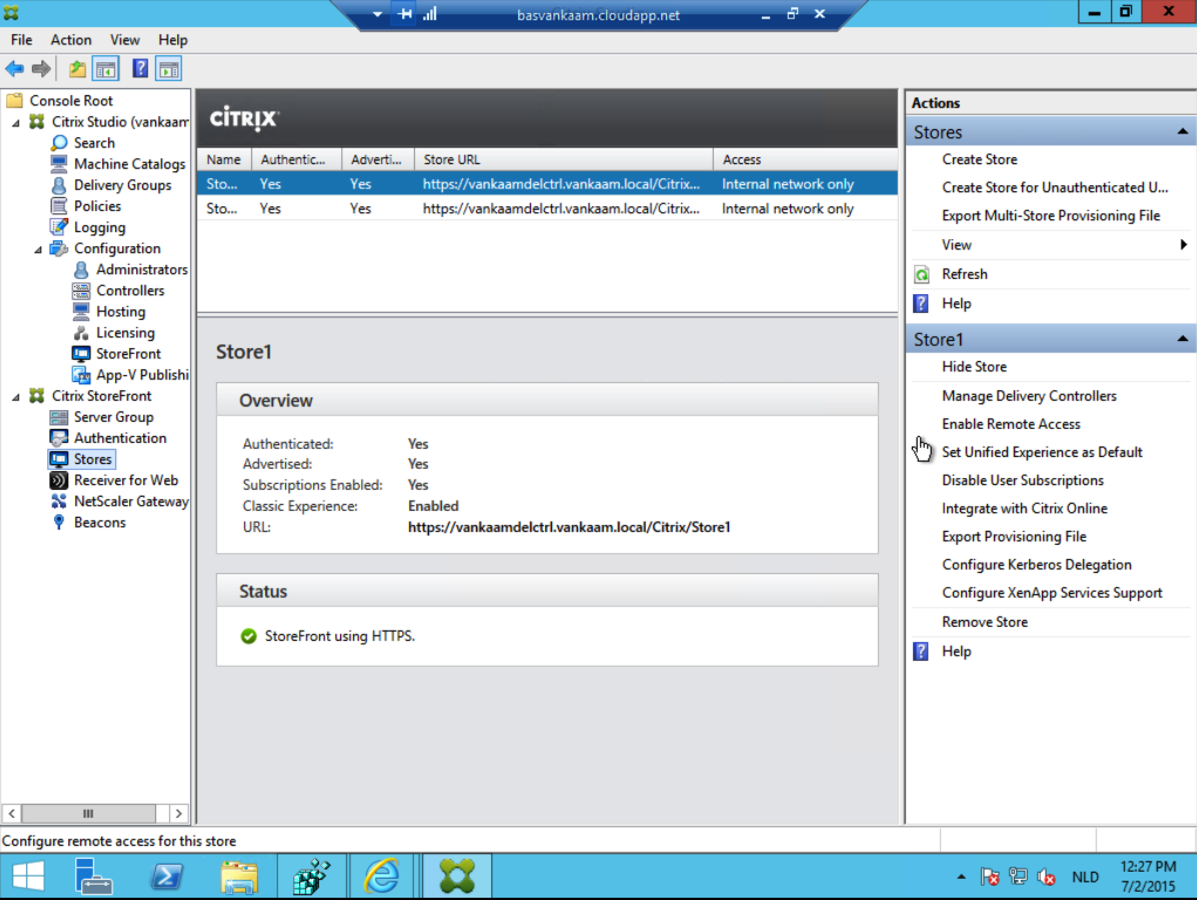Click the Help icon under Stores actions

(921, 304)
